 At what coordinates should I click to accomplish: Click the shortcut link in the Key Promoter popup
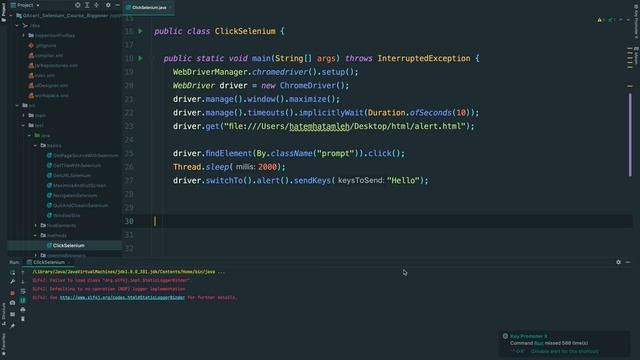[x=518, y=351]
